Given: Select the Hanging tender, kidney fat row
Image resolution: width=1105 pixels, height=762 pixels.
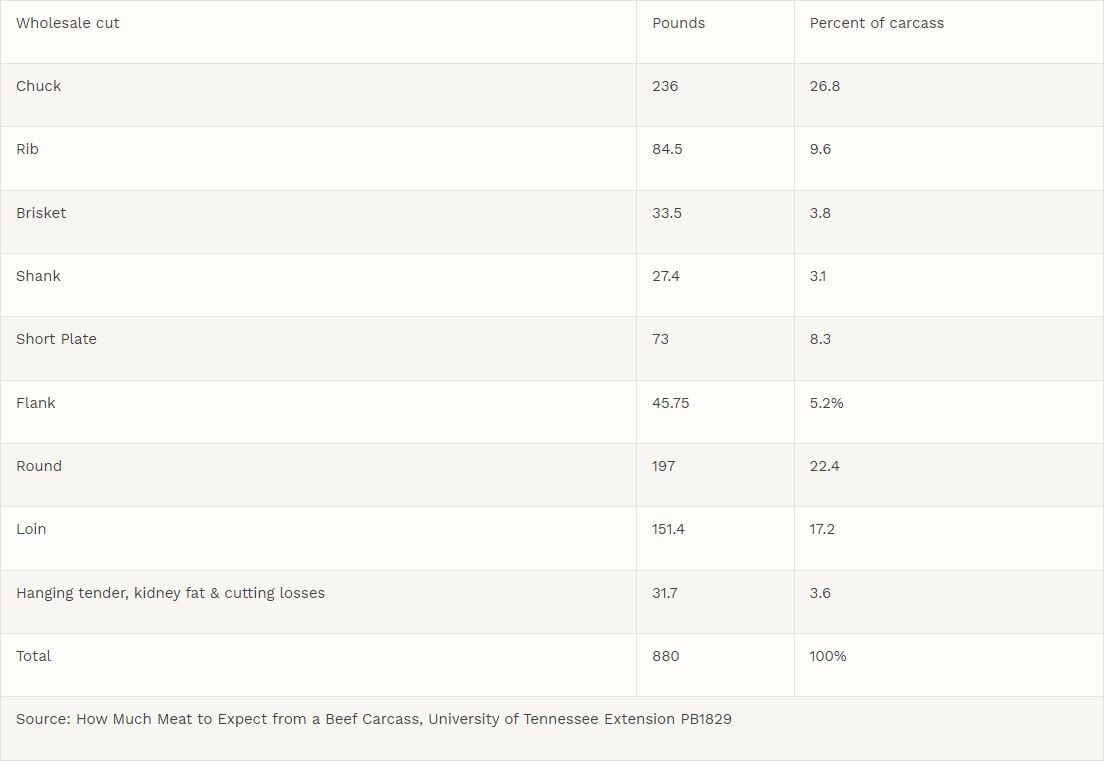Looking at the screenshot, I should [170, 593].
